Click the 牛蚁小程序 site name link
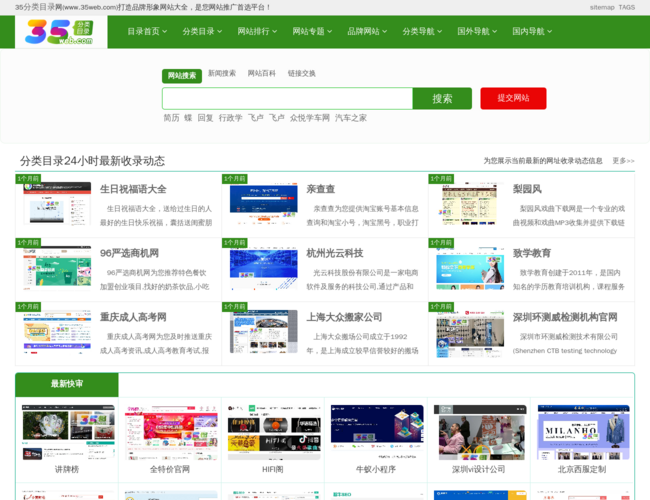 coord(376,469)
